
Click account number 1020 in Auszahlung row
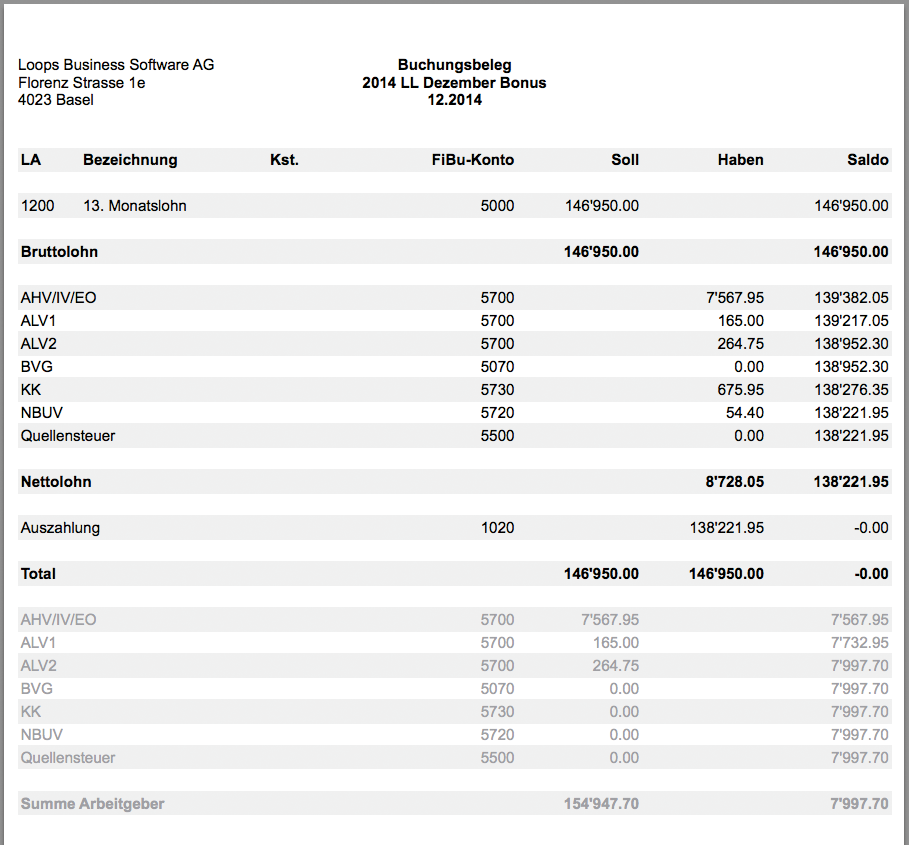pyautogui.click(x=497, y=528)
